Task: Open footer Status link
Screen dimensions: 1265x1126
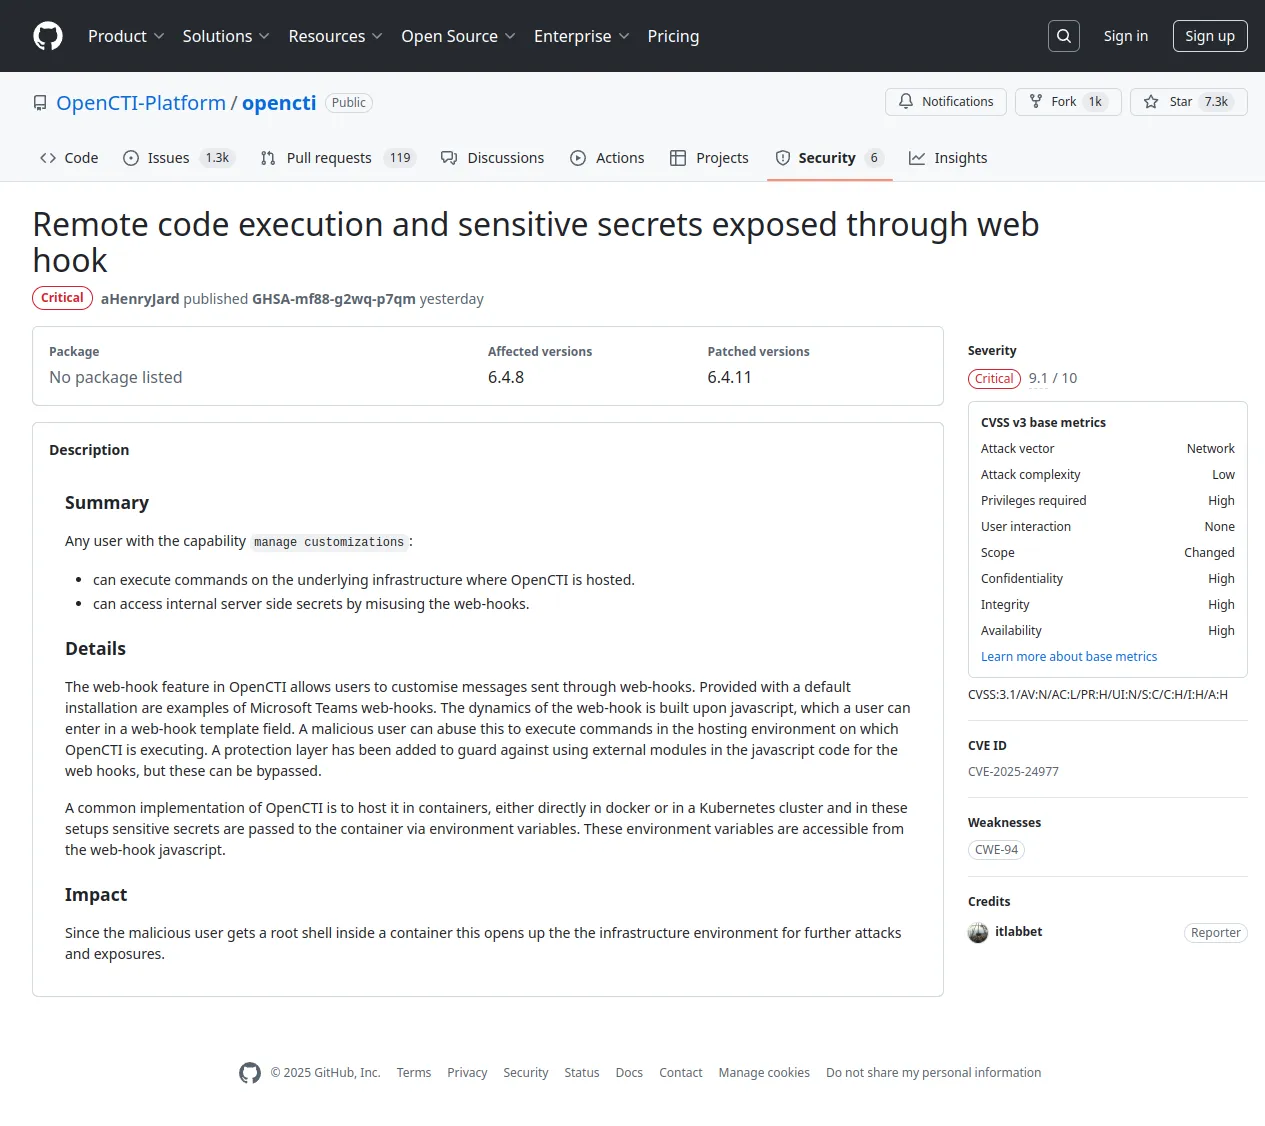Action: (582, 1073)
